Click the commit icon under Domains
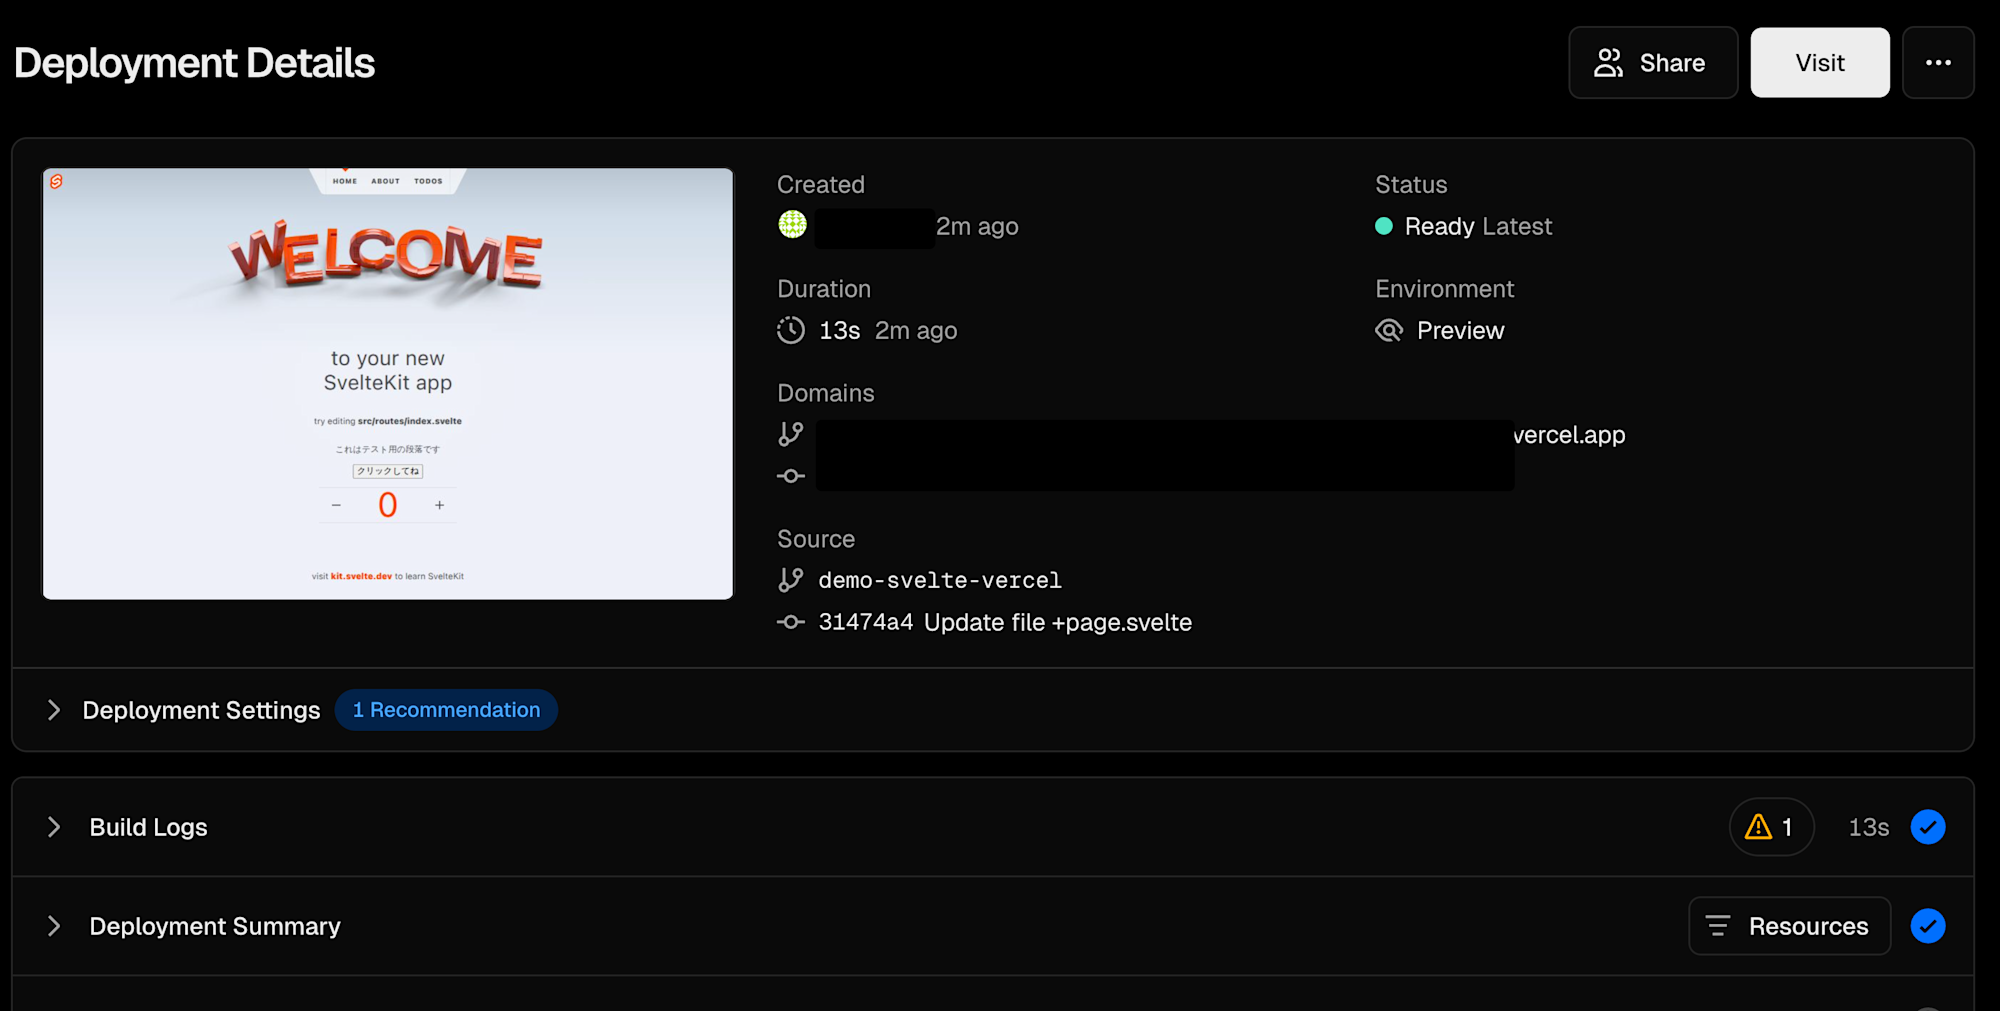This screenshot has width=2000, height=1011. (x=791, y=476)
